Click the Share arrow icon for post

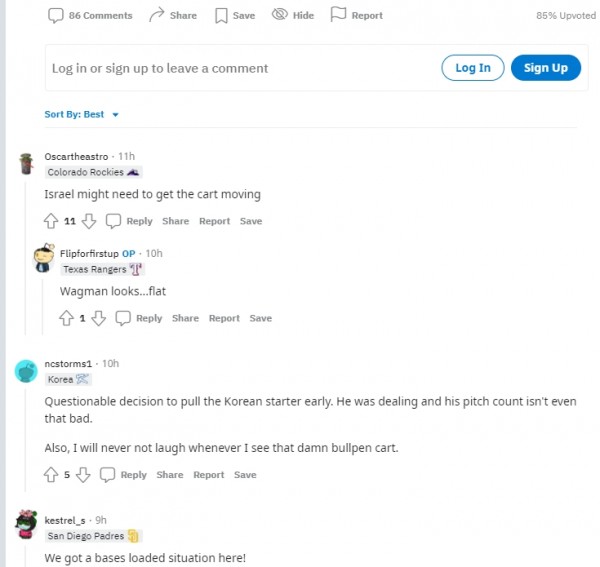157,15
